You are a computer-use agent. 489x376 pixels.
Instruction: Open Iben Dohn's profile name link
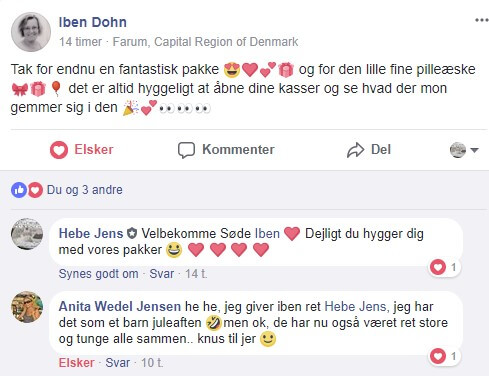tap(93, 22)
